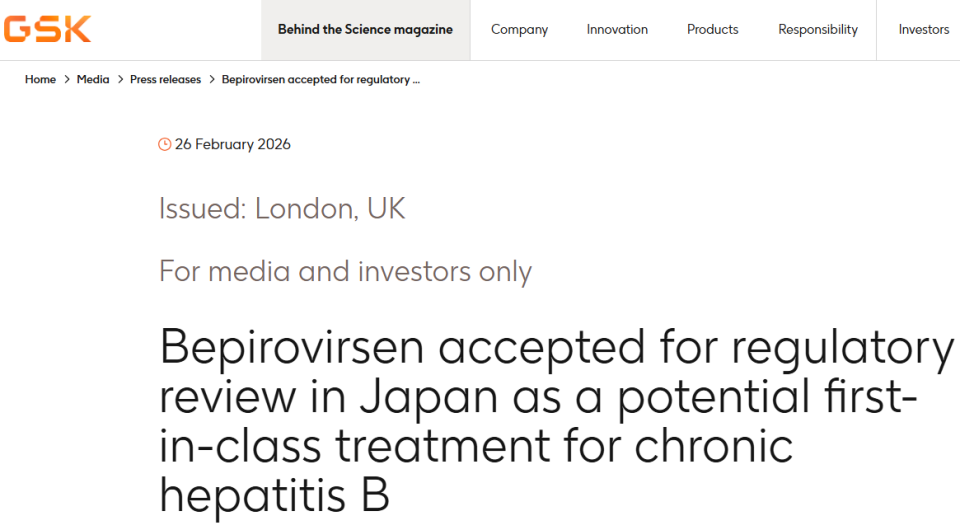Viewport: 960px width, 530px height.
Task: Click 'For media and investors only' text
Action: (x=345, y=271)
